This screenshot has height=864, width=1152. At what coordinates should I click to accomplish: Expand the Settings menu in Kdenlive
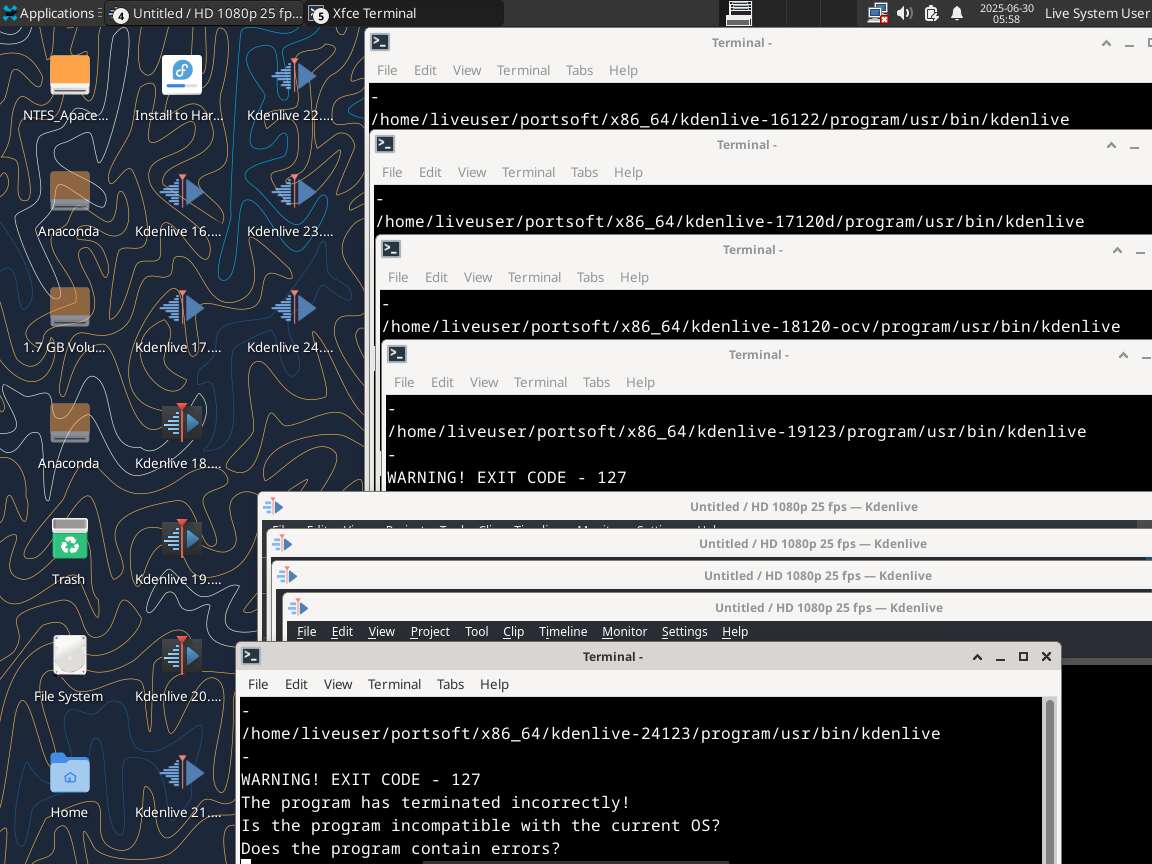pyautogui.click(x=684, y=631)
